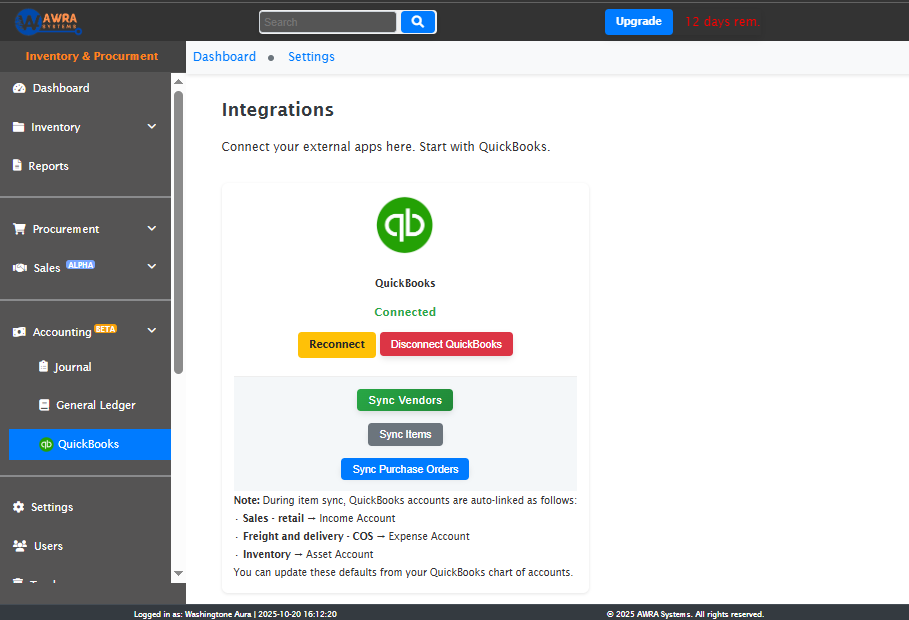Screen dimensions: 909x620
Task: Disconnect QuickBooks
Action: [446, 343]
